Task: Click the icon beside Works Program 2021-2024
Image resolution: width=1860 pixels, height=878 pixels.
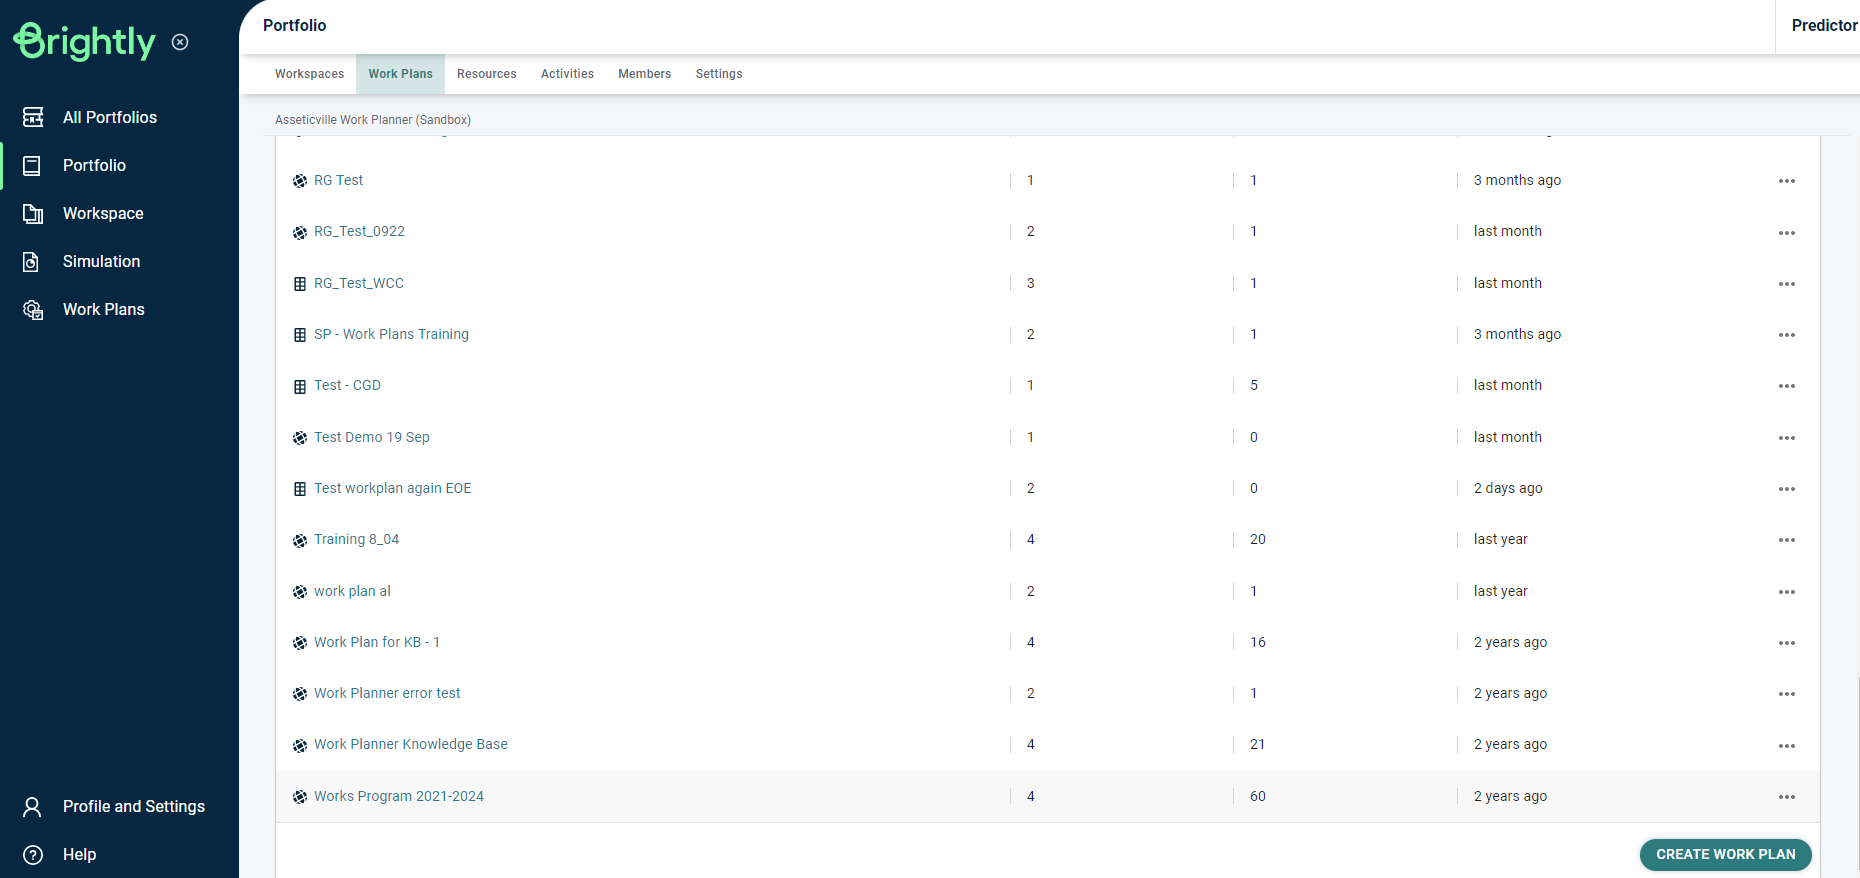Action: click(300, 797)
